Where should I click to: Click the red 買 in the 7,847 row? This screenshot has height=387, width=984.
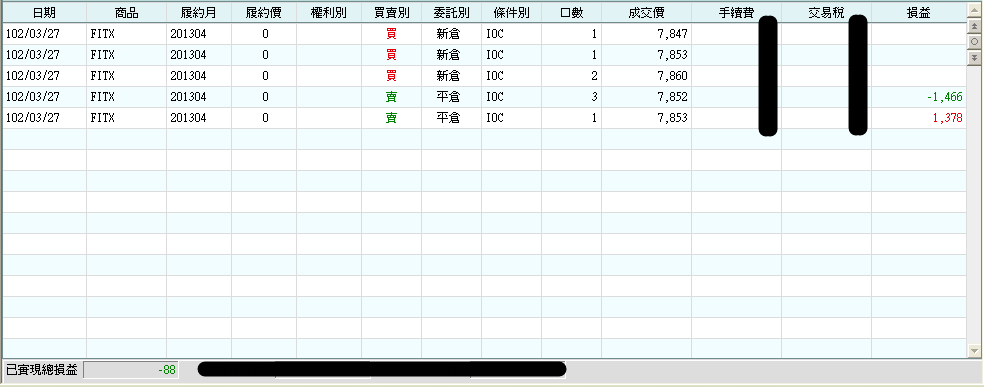tap(391, 34)
